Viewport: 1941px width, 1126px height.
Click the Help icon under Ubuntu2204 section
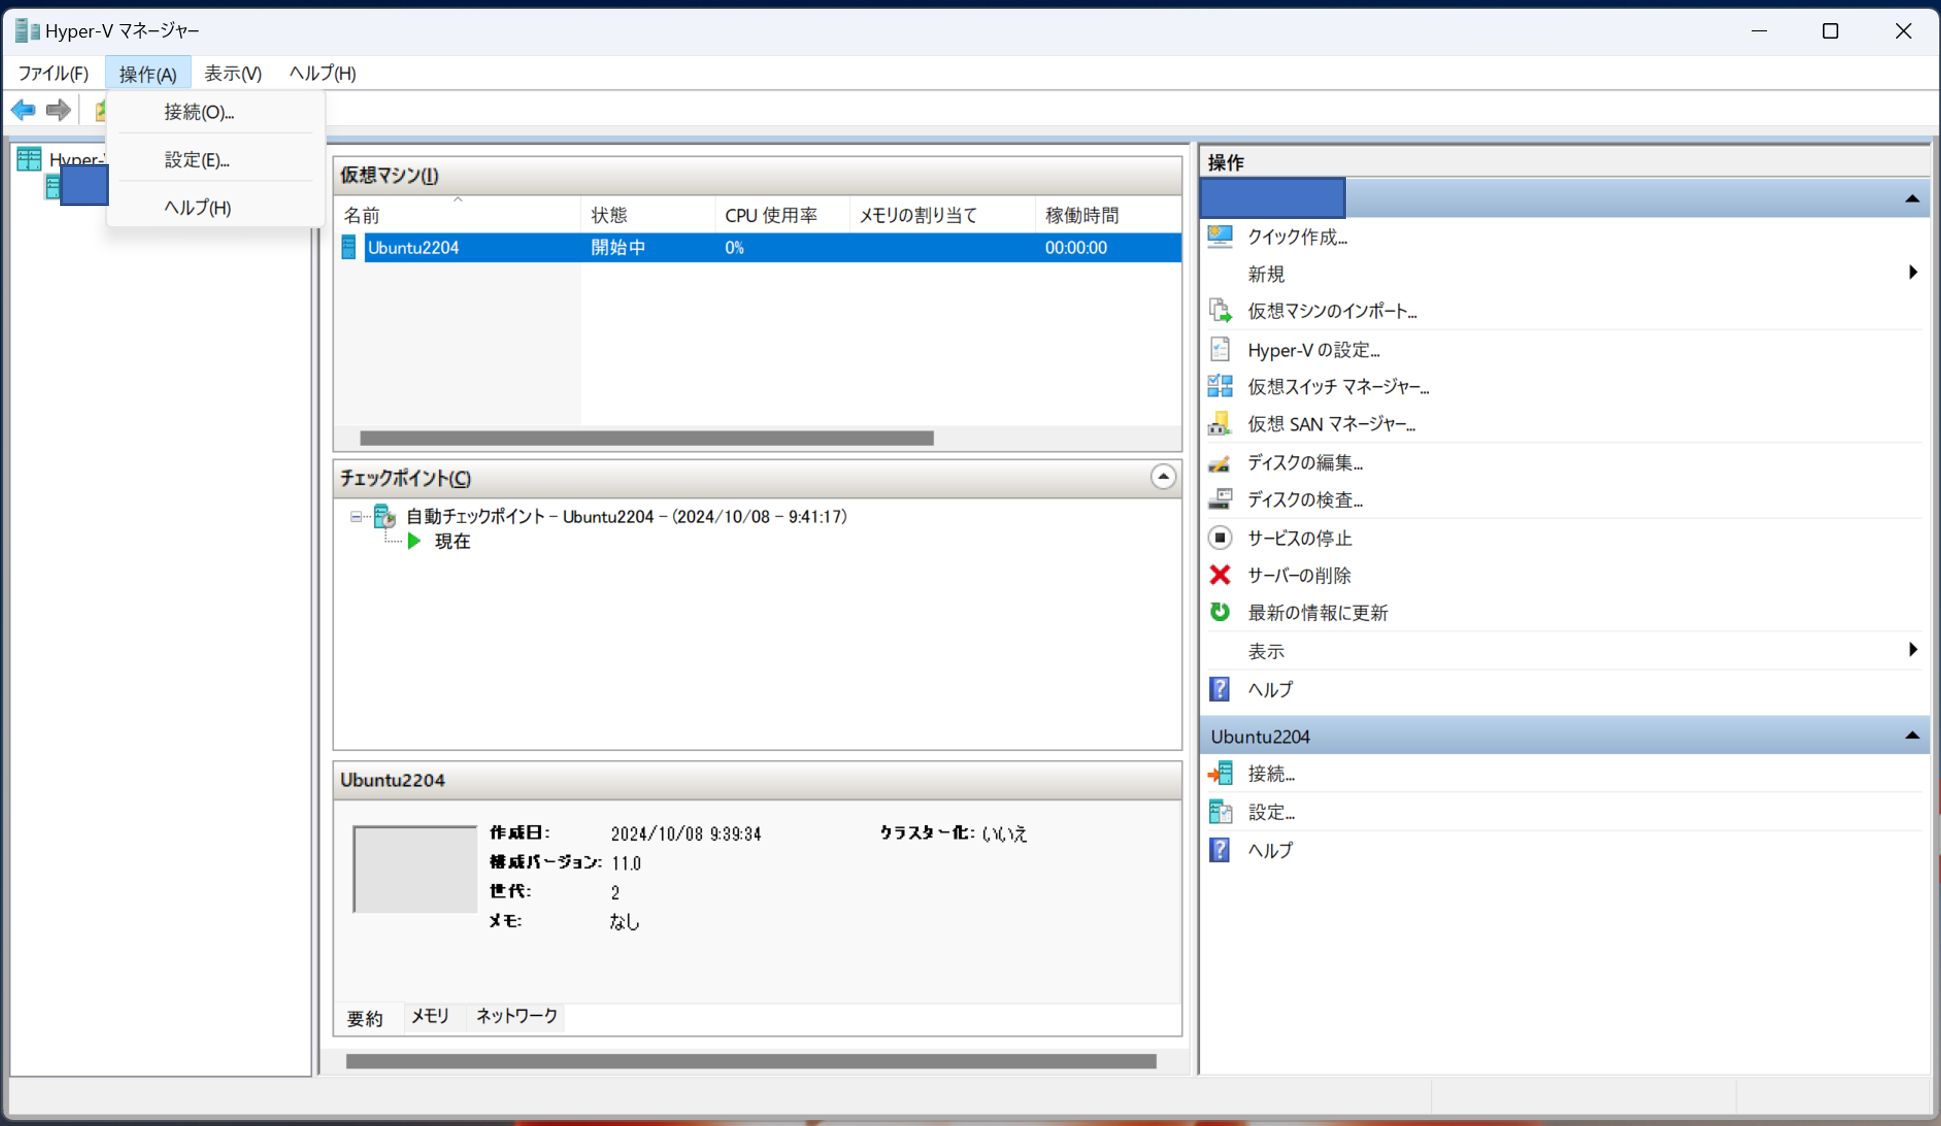[x=1220, y=850]
